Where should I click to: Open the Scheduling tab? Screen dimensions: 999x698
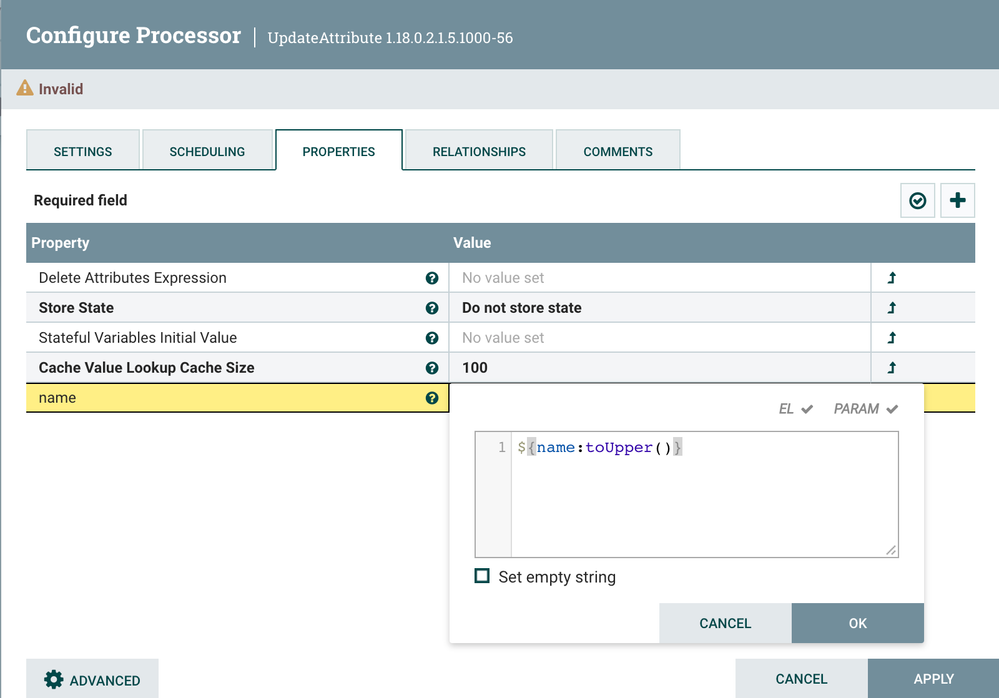(x=207, y=152)
